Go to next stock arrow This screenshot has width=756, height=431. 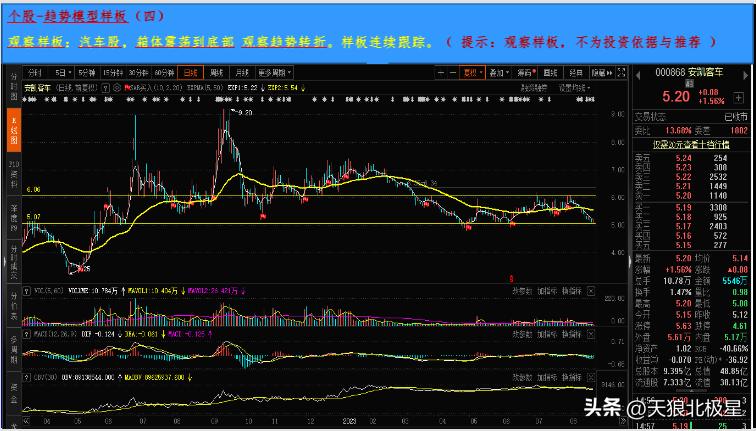[x=747, y=76]
